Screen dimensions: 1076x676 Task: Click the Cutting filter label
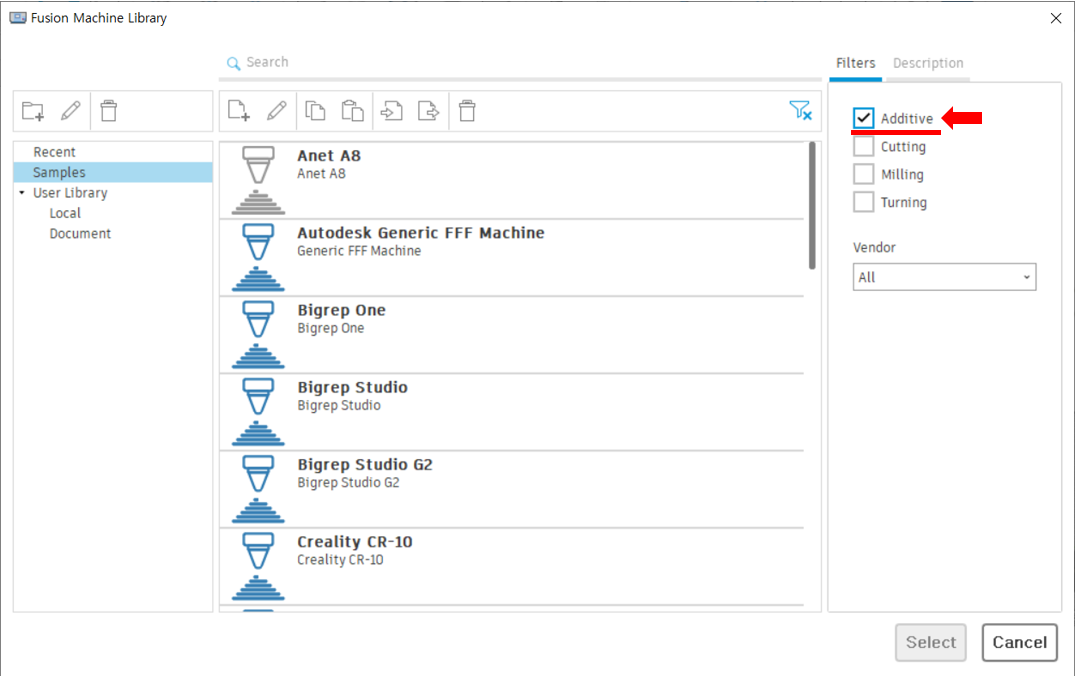pyautogui.click(x=903, y=147)
